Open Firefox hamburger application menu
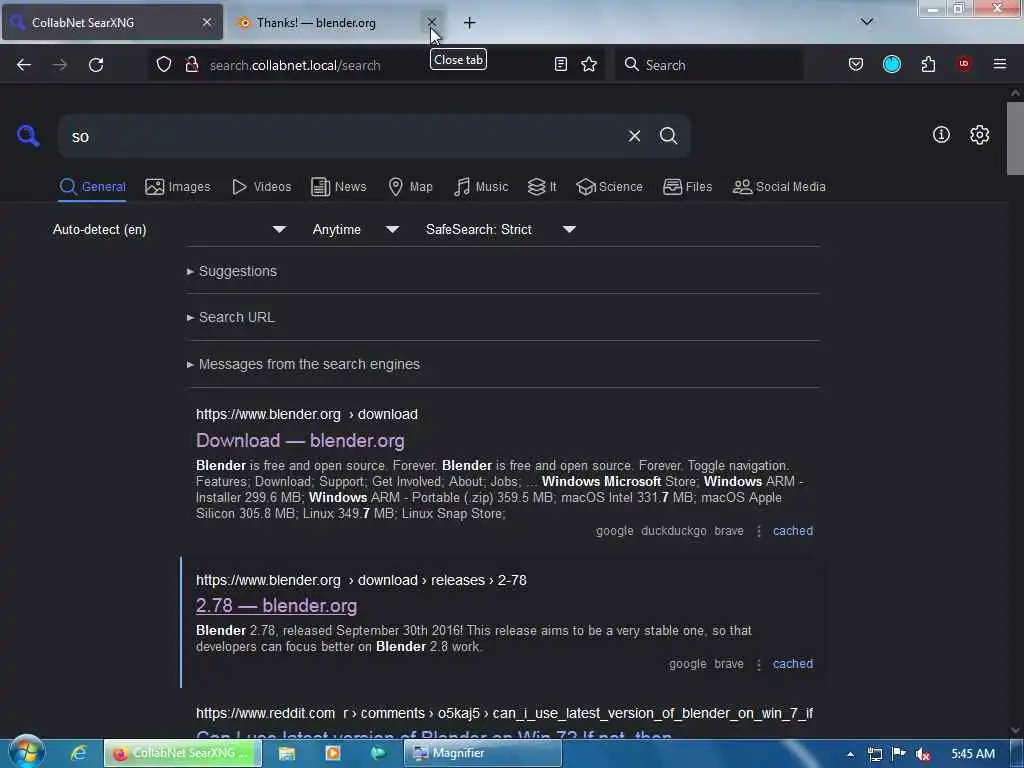The height and width of the screenshot is (768, 1024). 1000,64
